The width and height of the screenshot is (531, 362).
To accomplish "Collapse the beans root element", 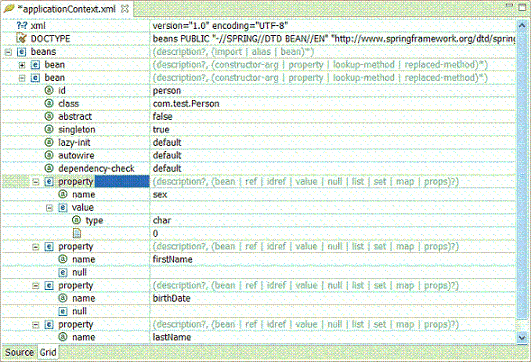I will point(8,52).
